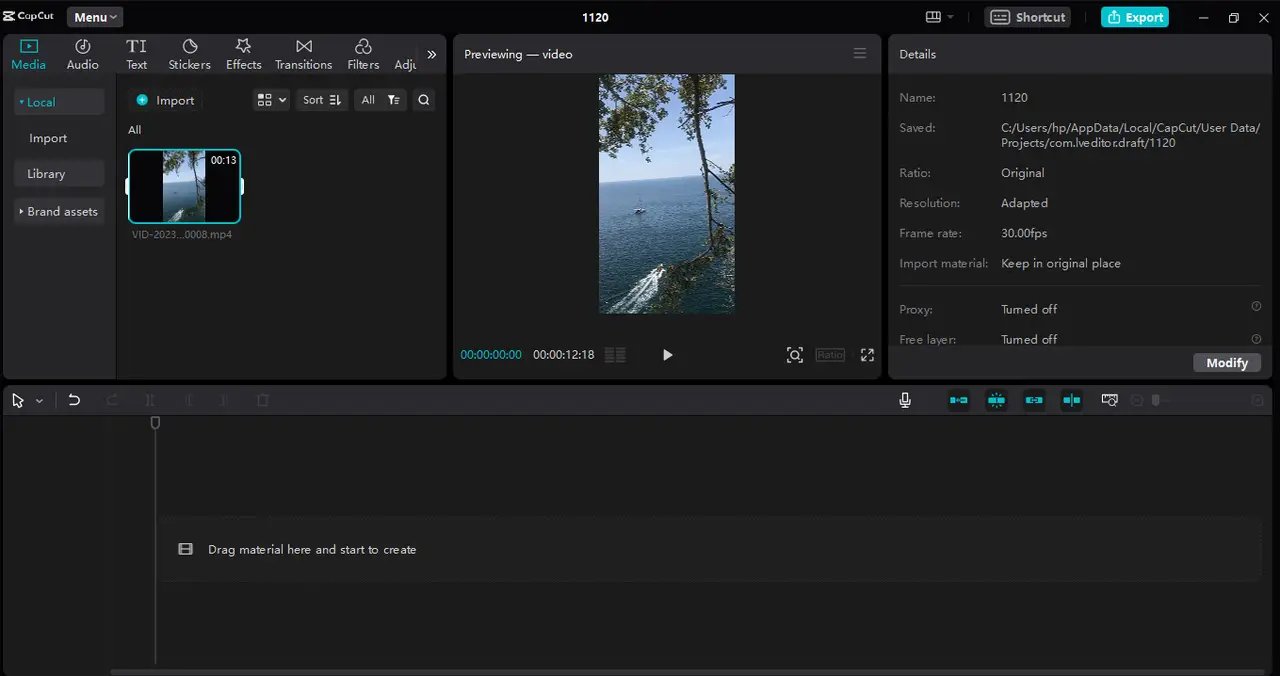This screenshot has height=676, width=1280.
Task: Open the preview panel hamburger menu
Action: (x=860, y=54)
